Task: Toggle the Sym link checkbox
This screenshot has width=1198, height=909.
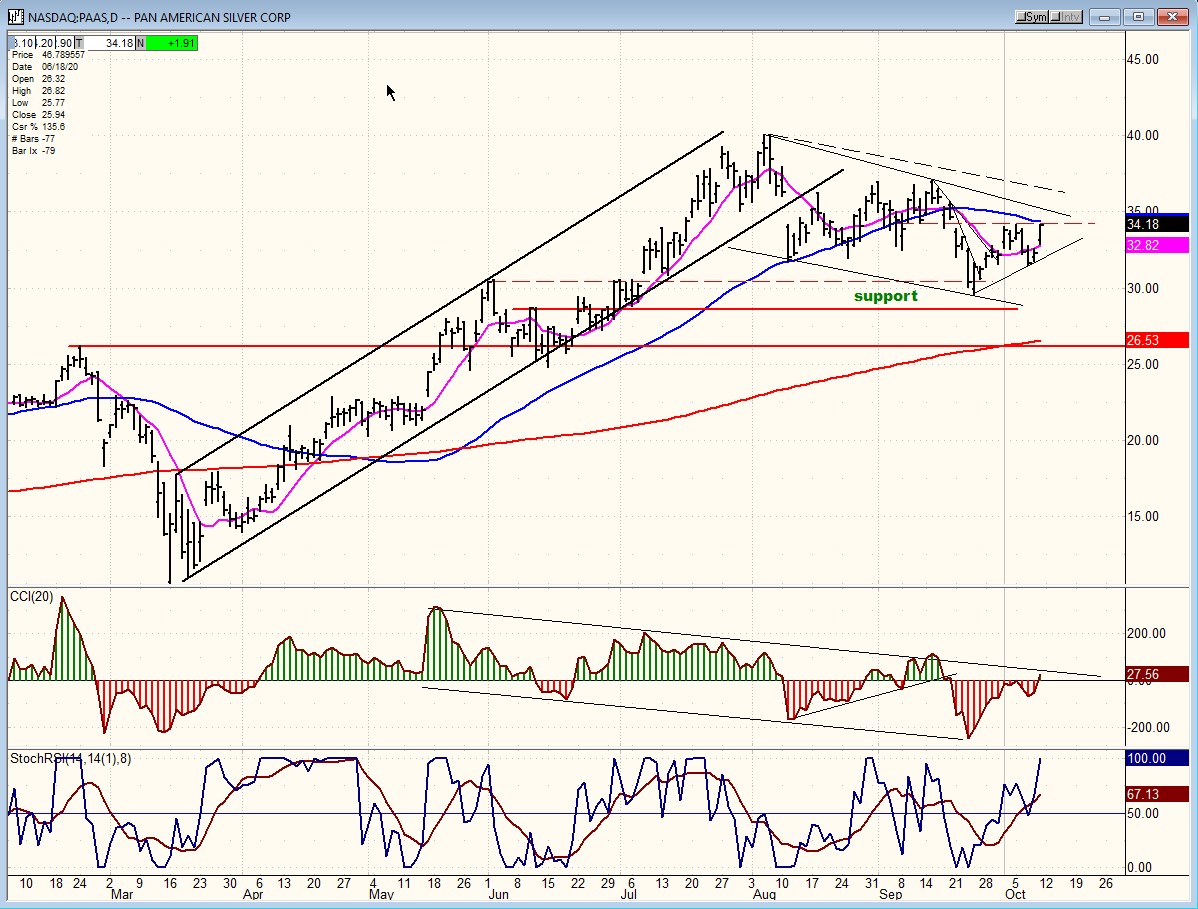Action: pyautogui.click(x=1031, y=17)
